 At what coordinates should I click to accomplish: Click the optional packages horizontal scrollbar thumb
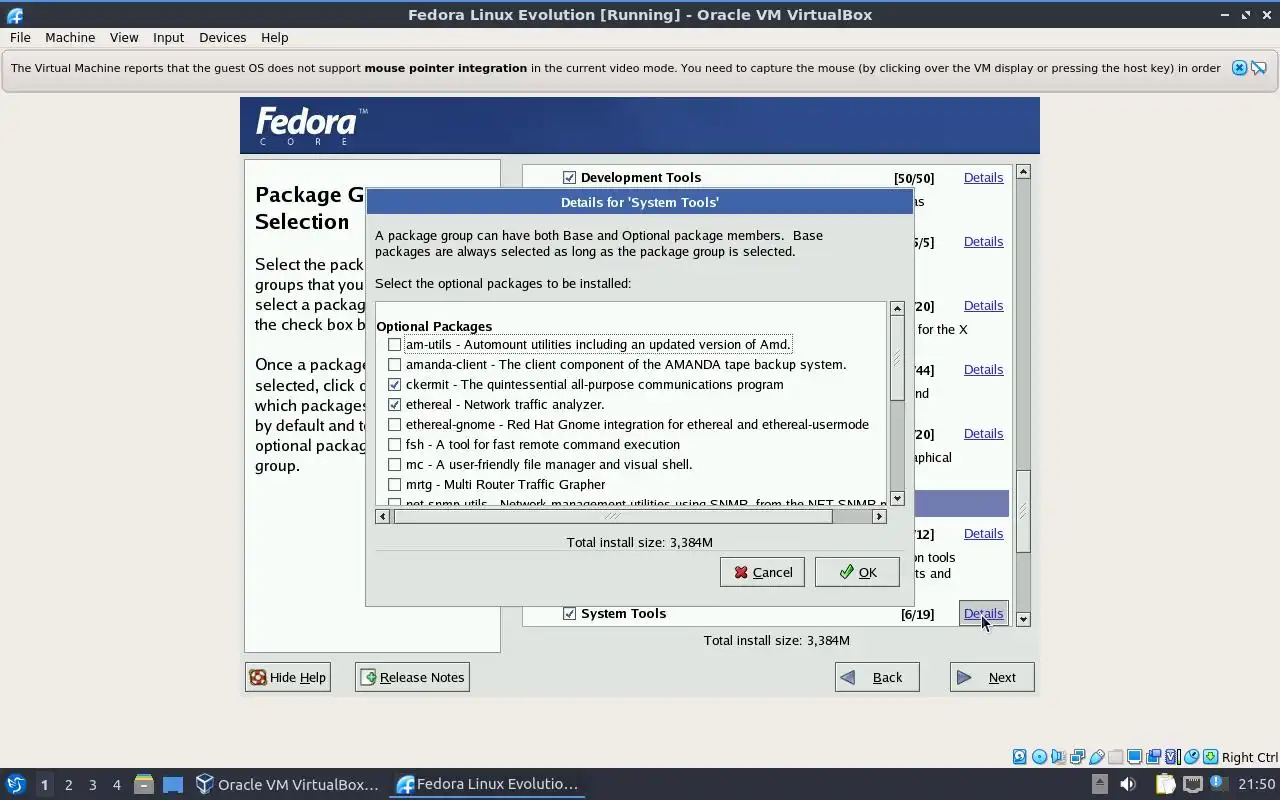[x=613, y=516]
